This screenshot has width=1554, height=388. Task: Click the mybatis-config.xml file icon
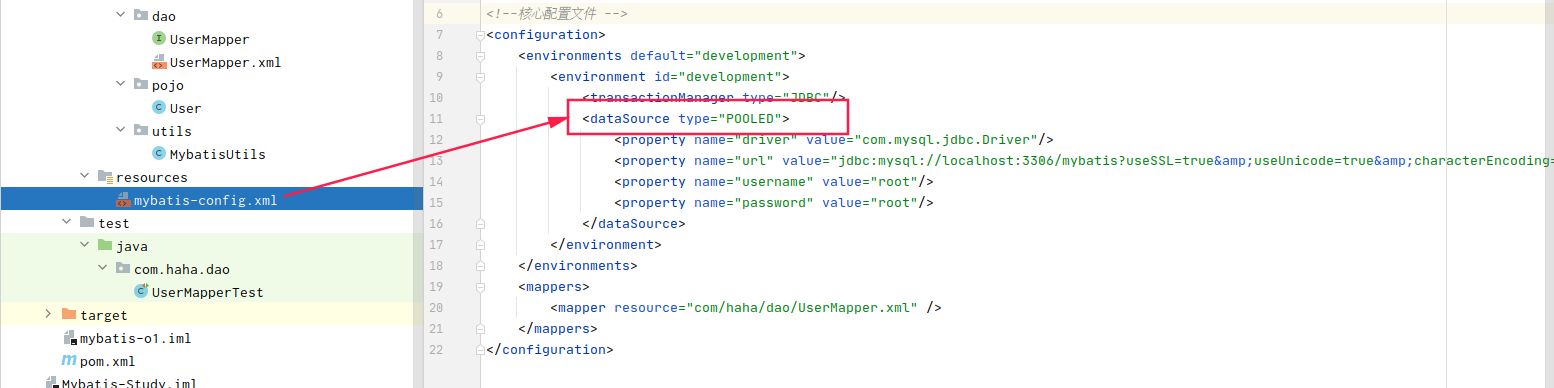pyautogui.click(x=122, y=200)
